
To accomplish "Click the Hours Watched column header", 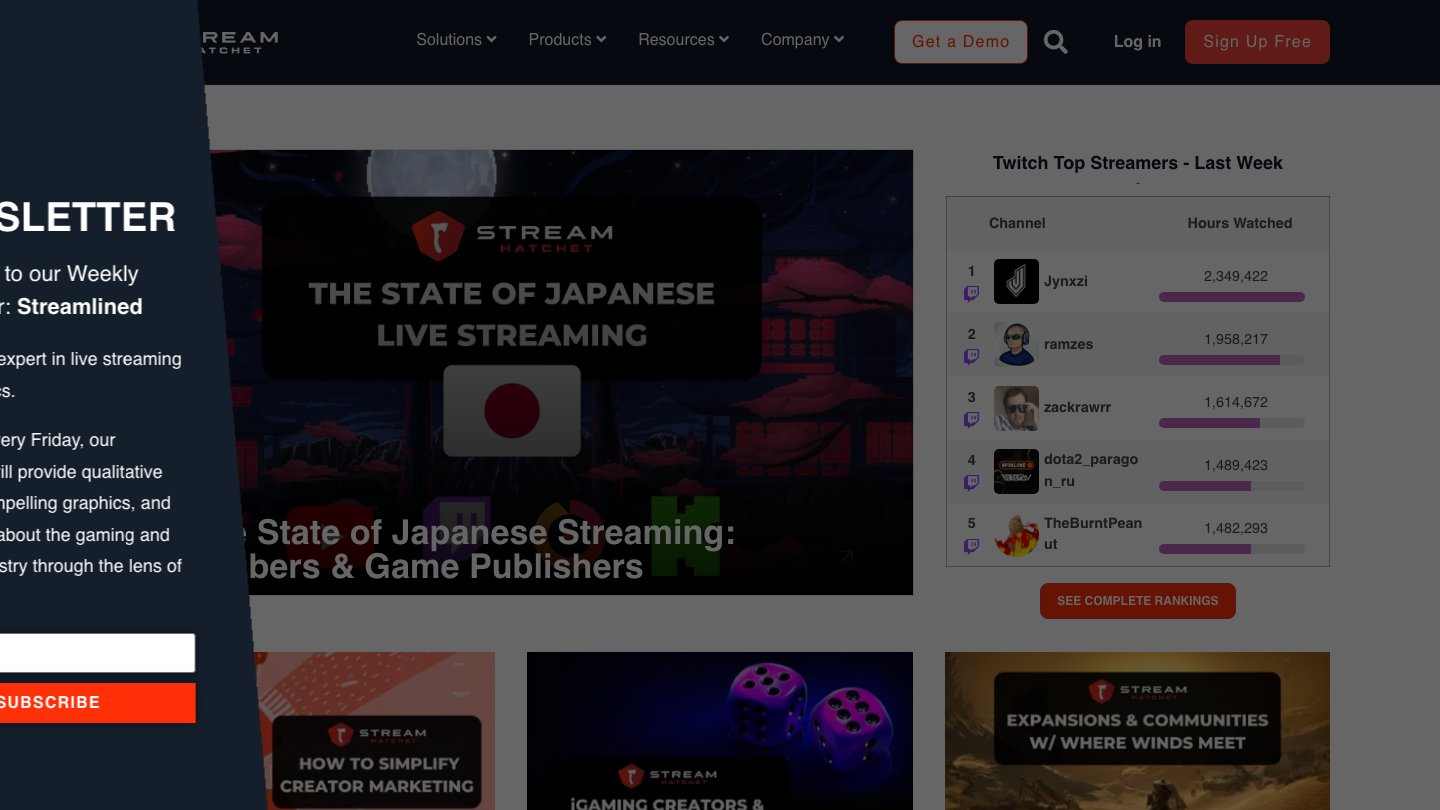I will click(1240, 223).
